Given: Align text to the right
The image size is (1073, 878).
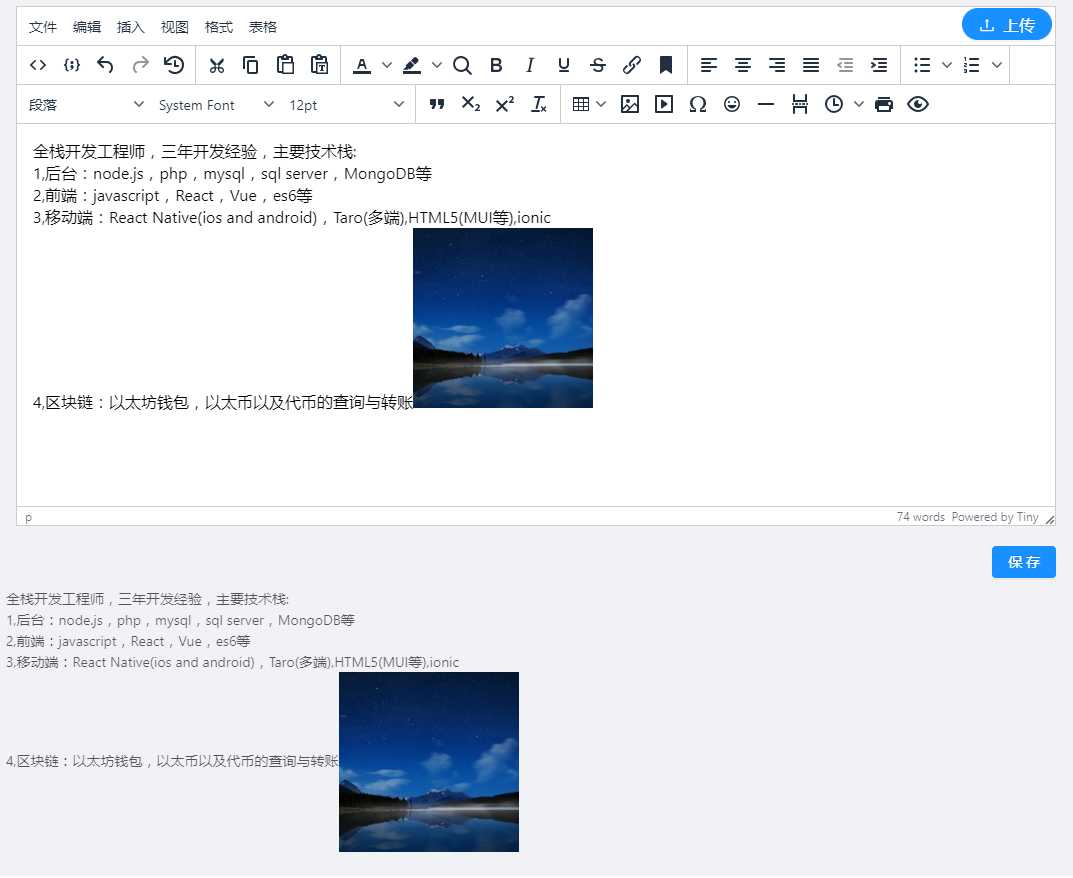Looking at the screenshot, I should click(777, 65).
